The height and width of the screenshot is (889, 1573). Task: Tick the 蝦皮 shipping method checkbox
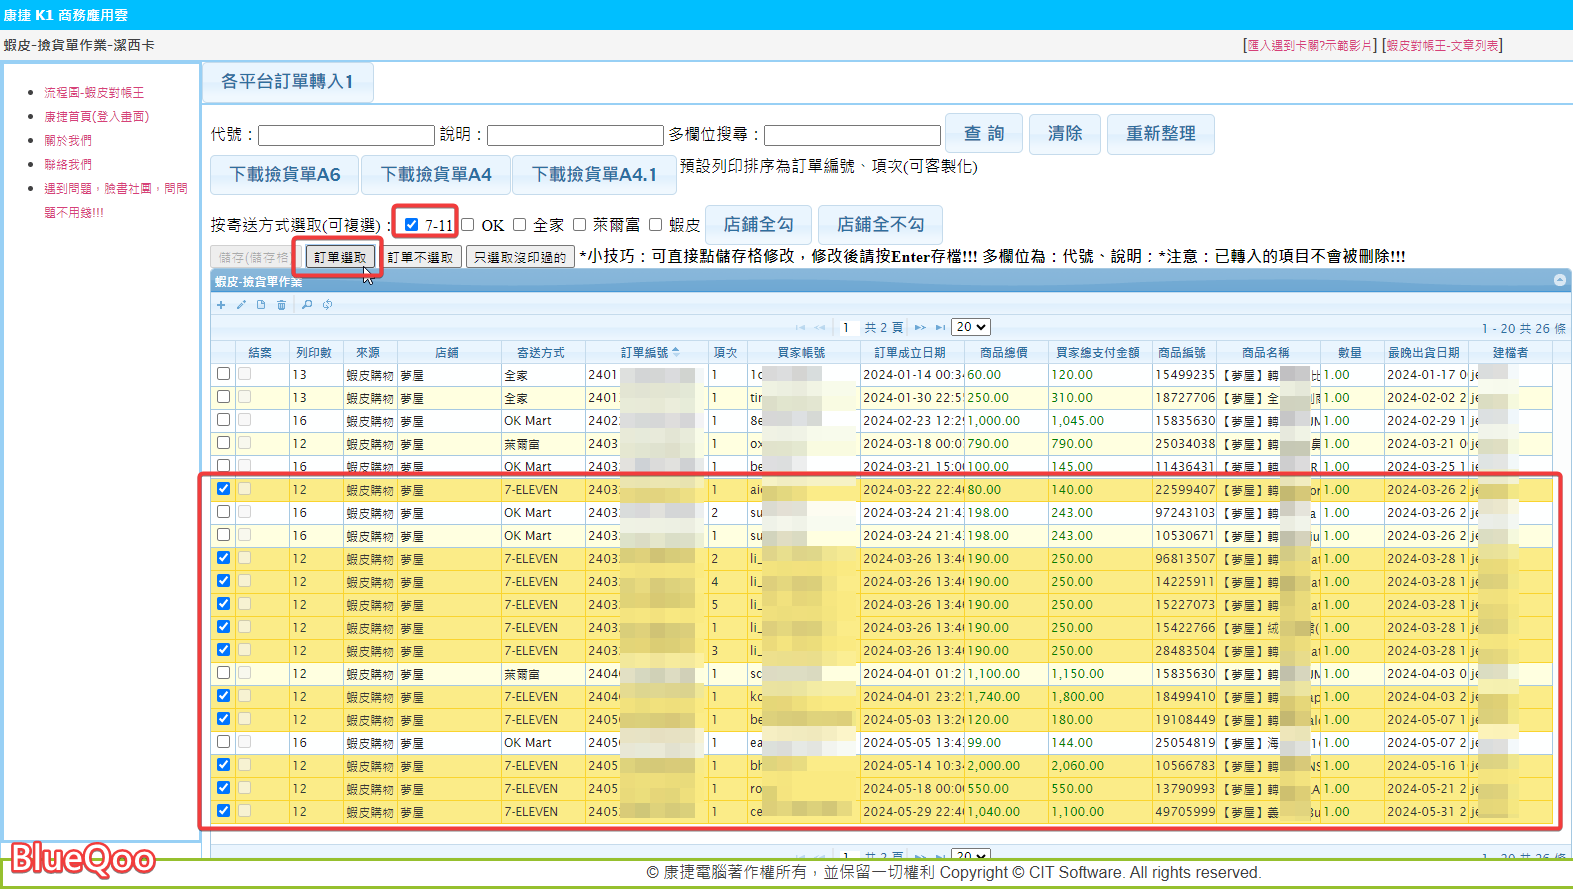tap(656, 225)
